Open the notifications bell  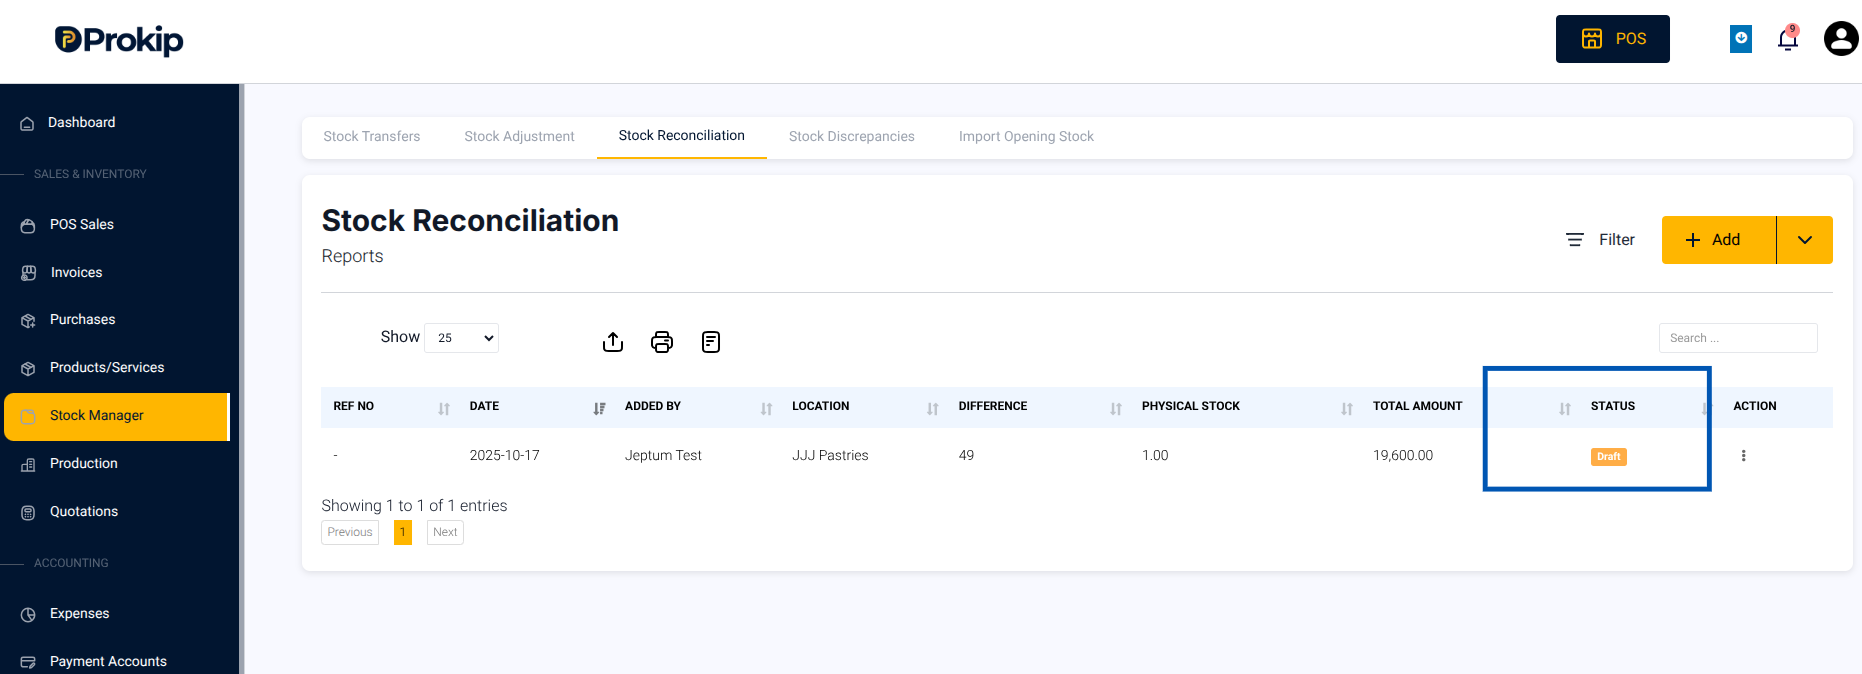tap(1788, 39)
